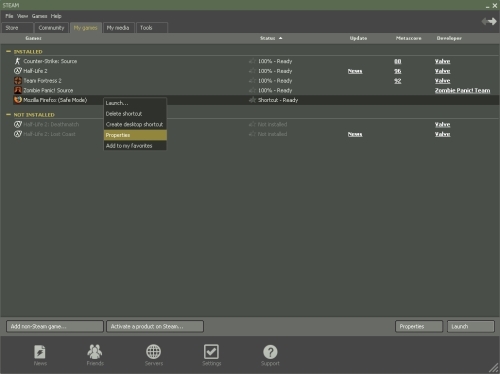This screenshot has height=374, width=500.
Task: Click the navigation forward arrow
Action: [x=493, y=21]
